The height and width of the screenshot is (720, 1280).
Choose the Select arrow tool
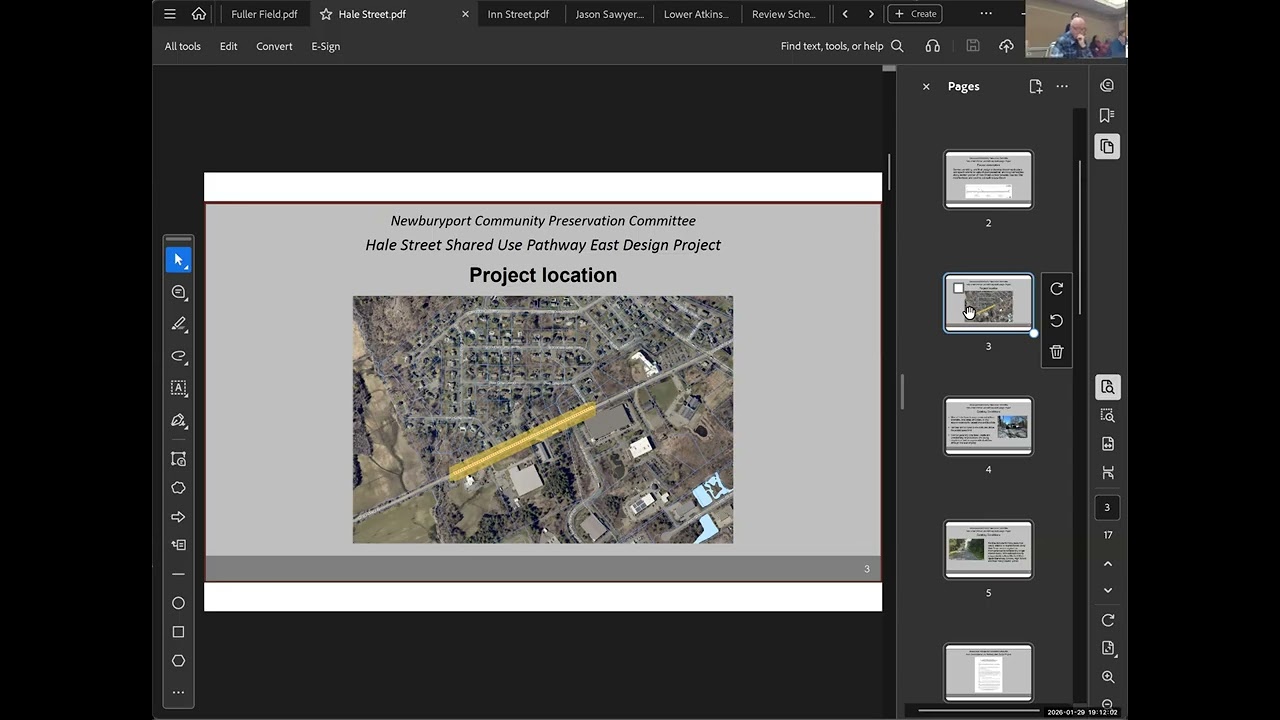click(178, 260)
